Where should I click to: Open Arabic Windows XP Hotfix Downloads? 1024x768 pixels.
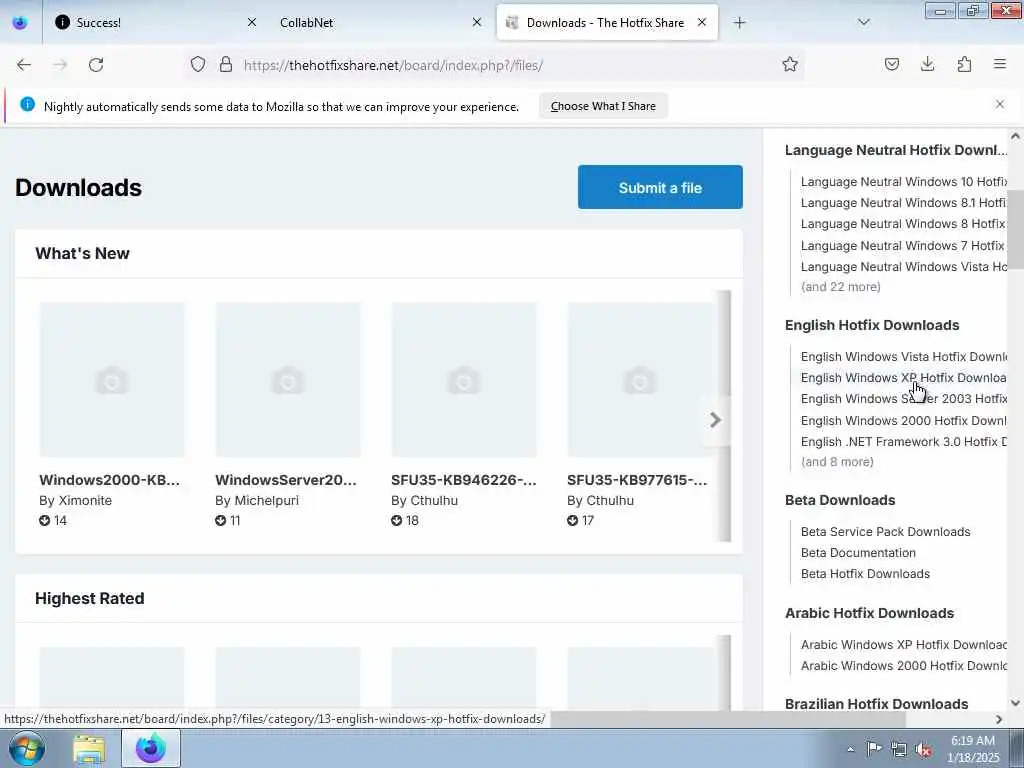(x=903, y=645)
